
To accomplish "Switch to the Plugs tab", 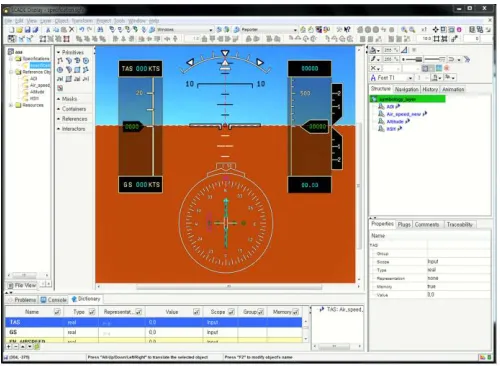I will click(404, 225).
